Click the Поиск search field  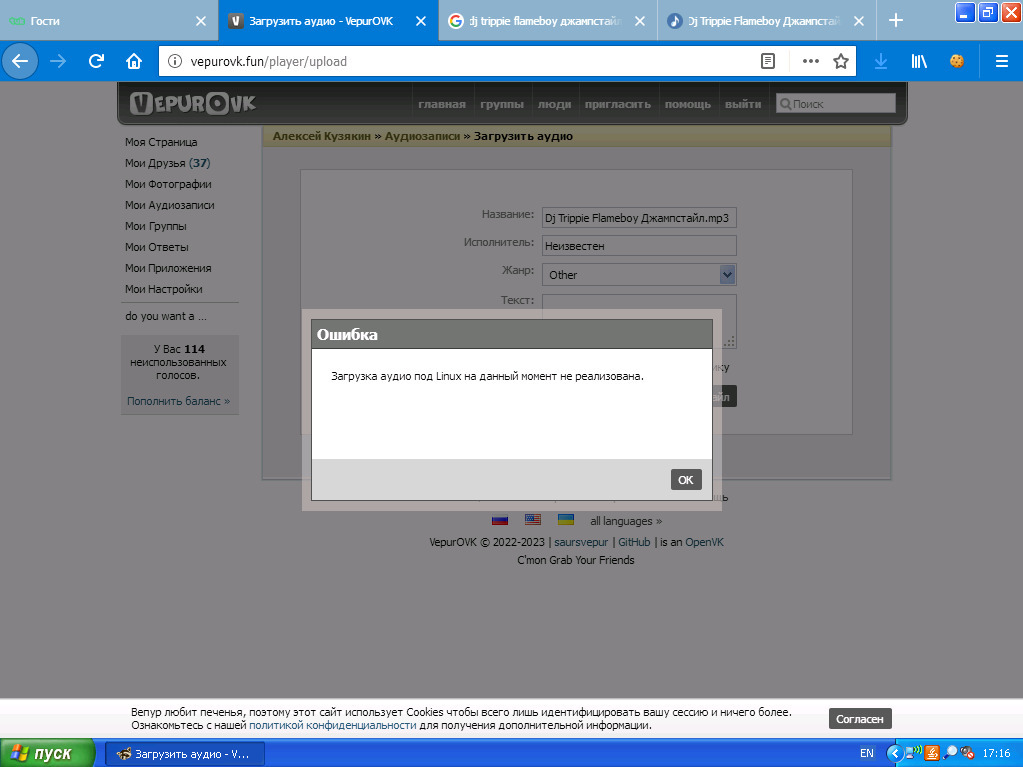(836, 103)
